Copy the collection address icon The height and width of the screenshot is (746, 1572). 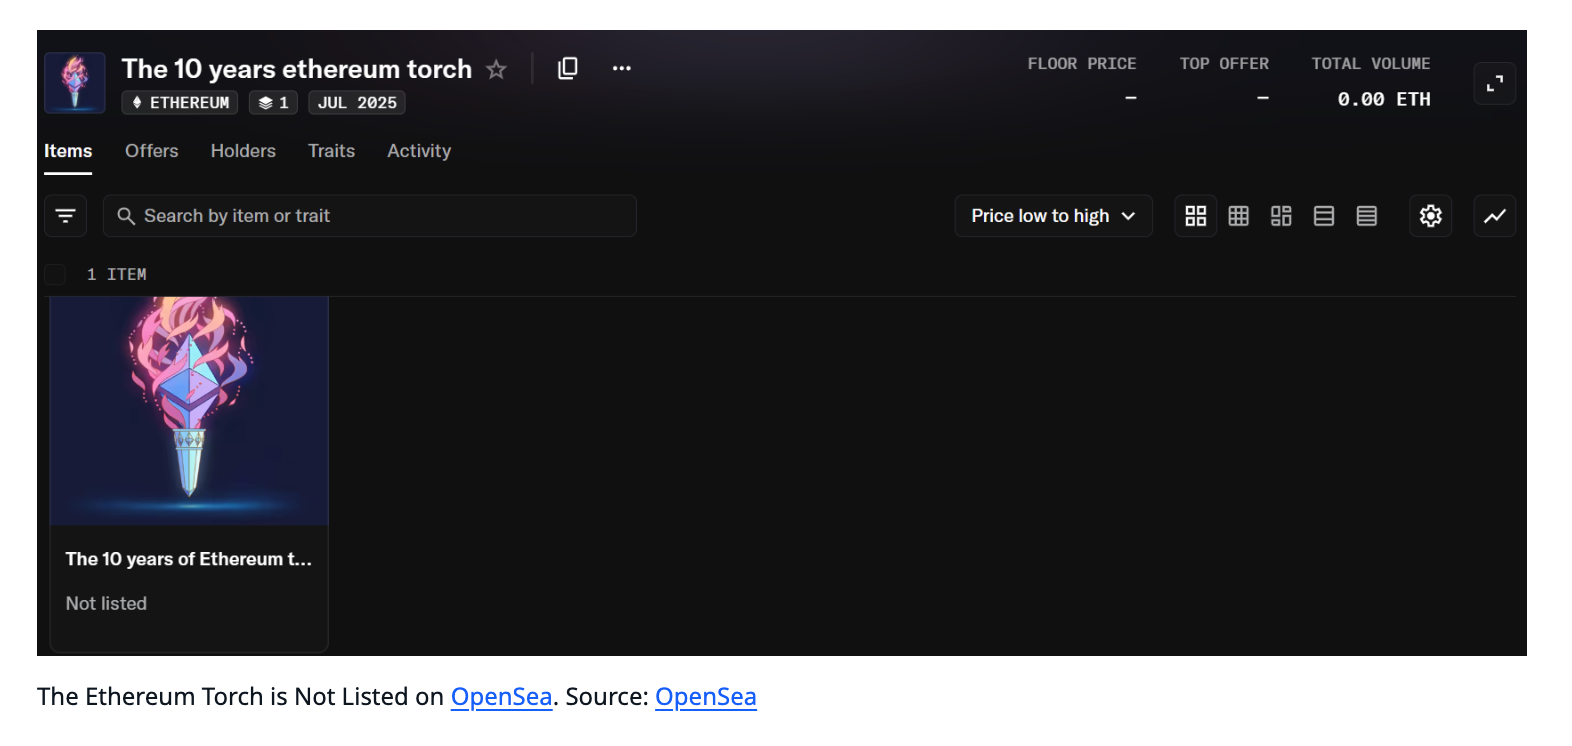click(568, 68)
